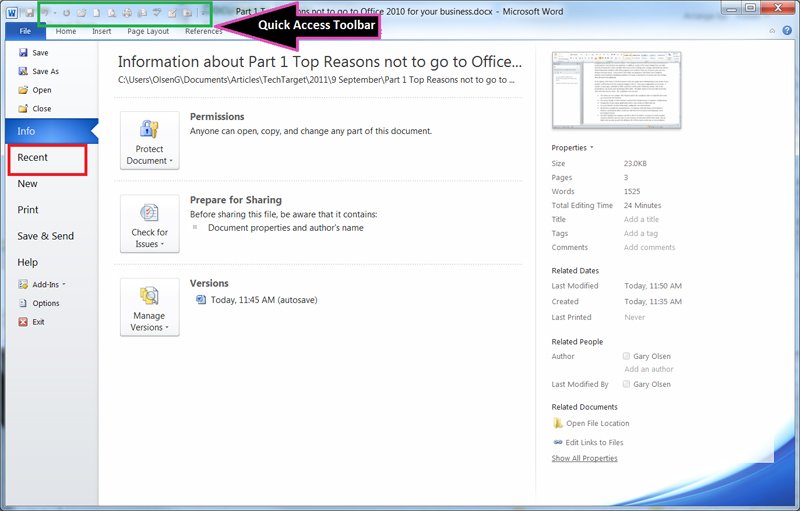Click the Open File Location folder icon

tap(558, 423)
